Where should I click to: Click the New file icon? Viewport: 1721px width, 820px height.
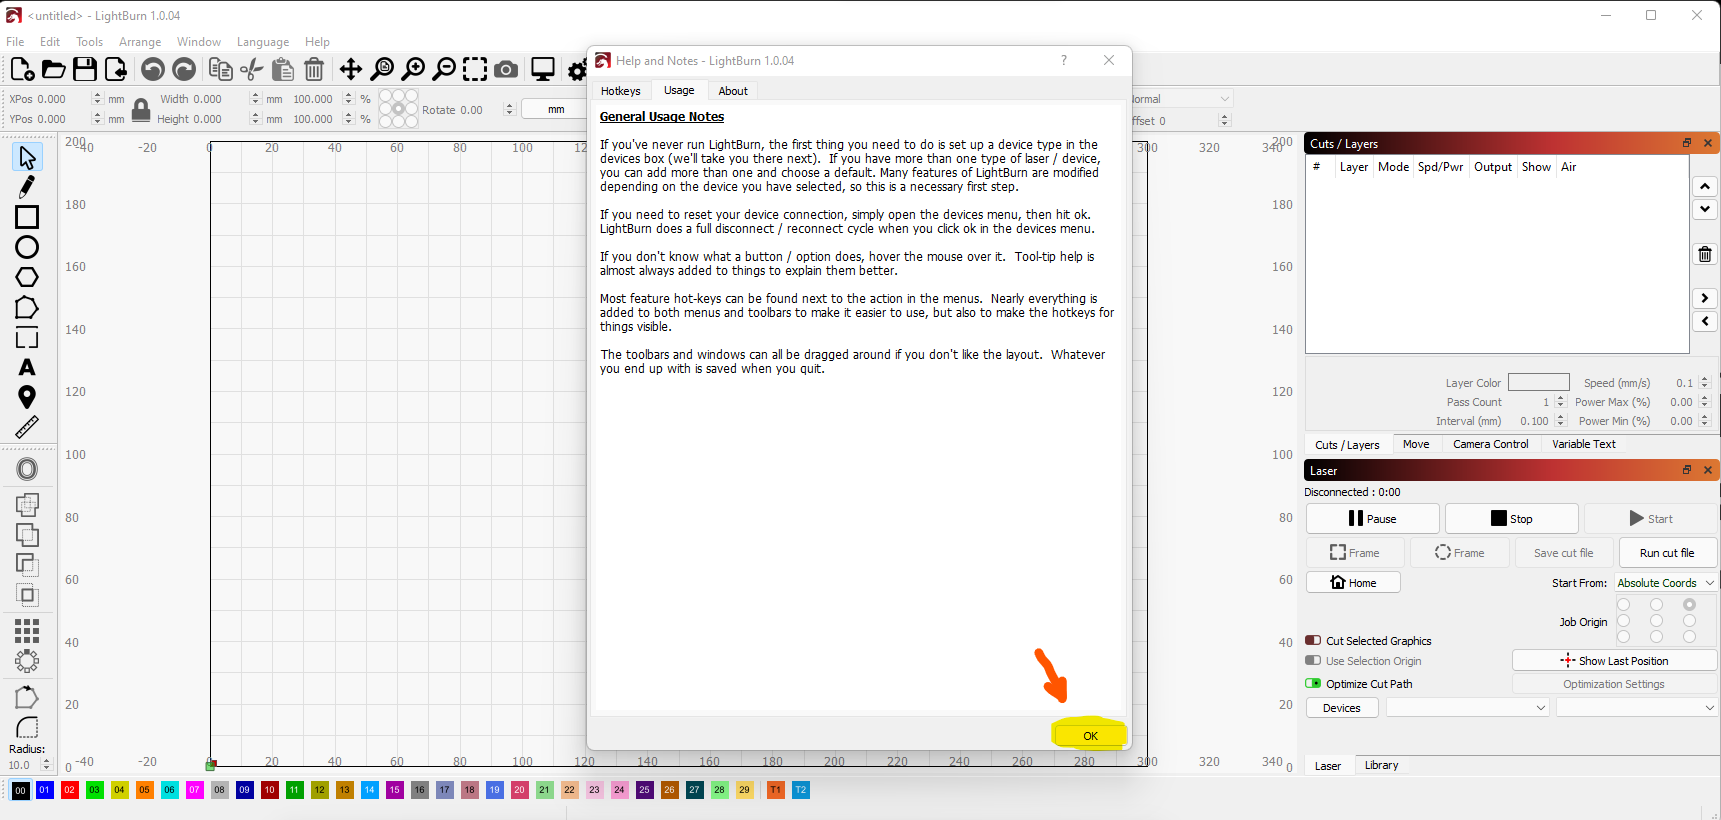coord(22,69)
